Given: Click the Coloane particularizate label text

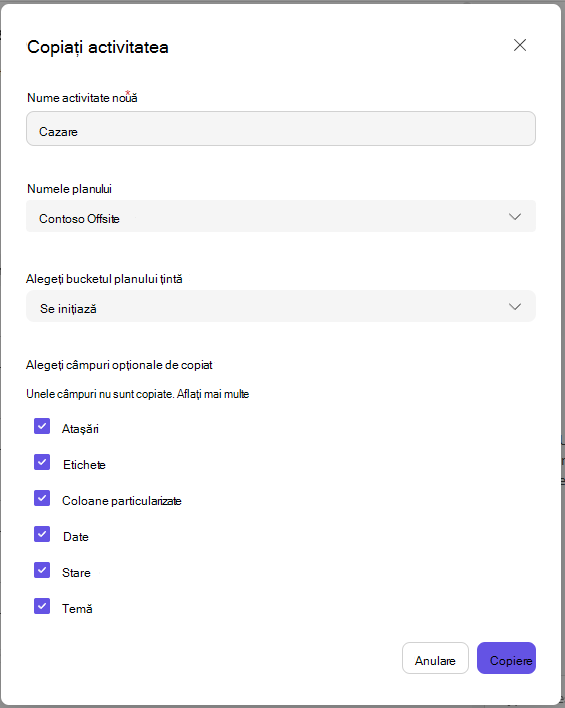Looking at the screenshot, I should [122, 501].
